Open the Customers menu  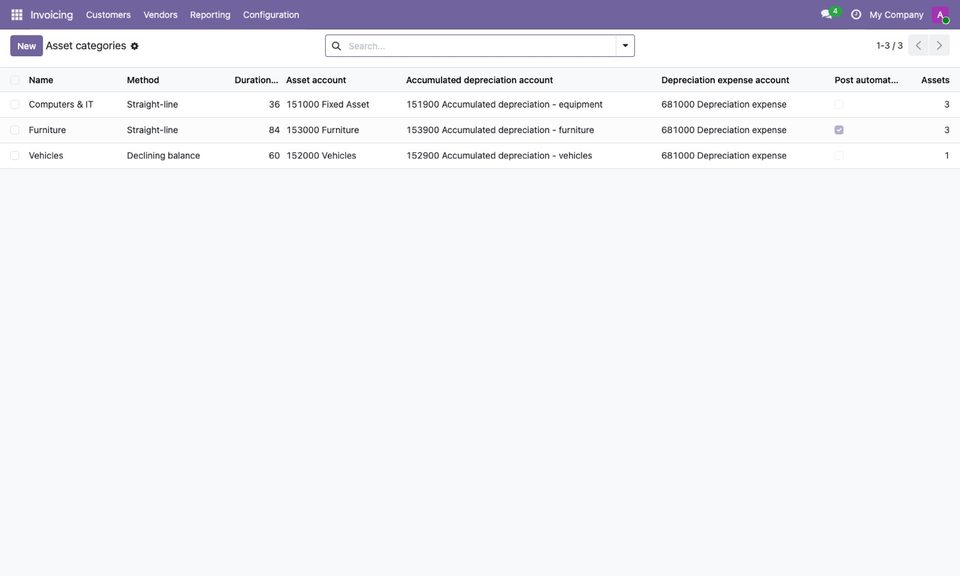point(108,15)
